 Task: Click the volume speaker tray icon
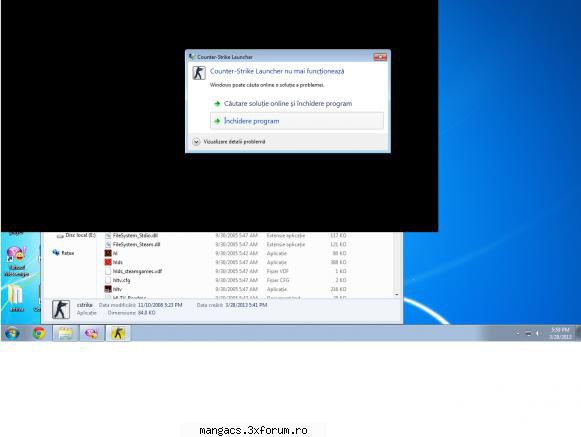click(x=537, y=333)
